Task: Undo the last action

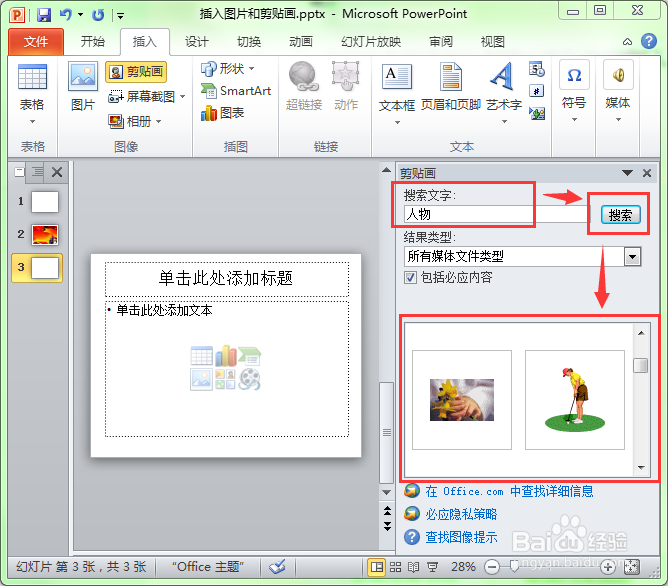Action: click(66, 15)
